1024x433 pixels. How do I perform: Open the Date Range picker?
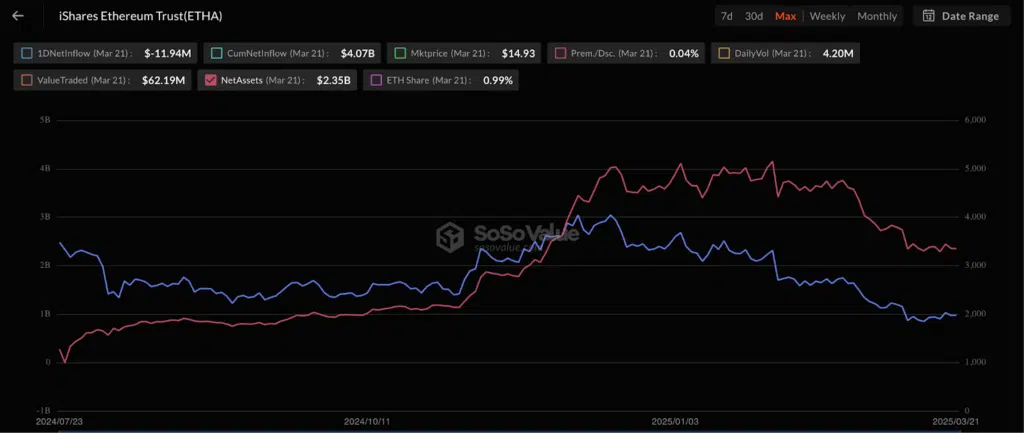coord(961,16)
